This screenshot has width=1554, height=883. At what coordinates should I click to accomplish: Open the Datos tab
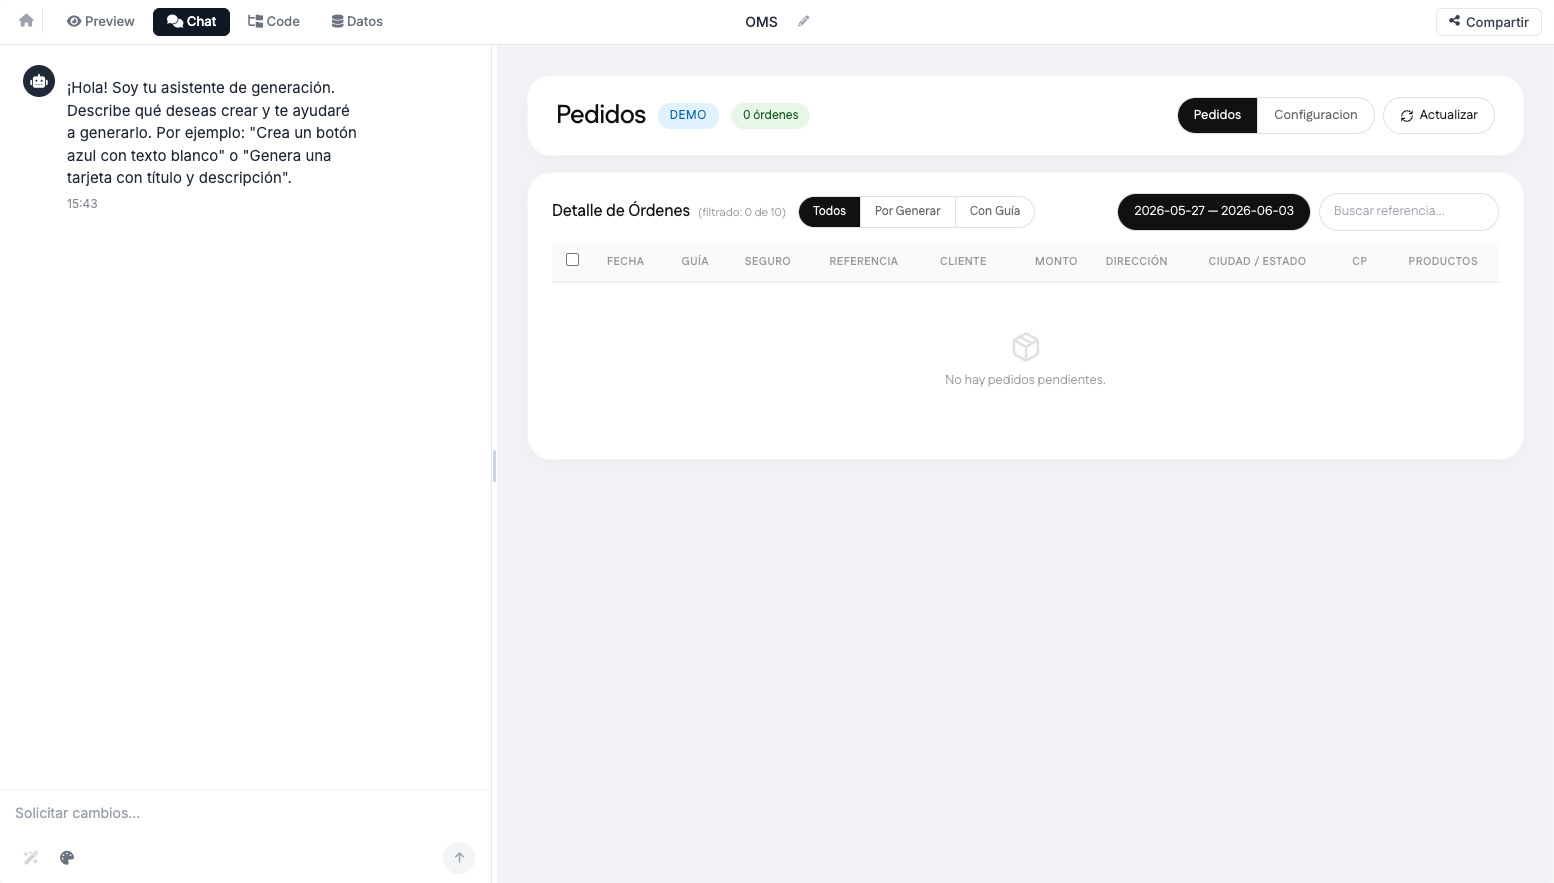[357, 21]
